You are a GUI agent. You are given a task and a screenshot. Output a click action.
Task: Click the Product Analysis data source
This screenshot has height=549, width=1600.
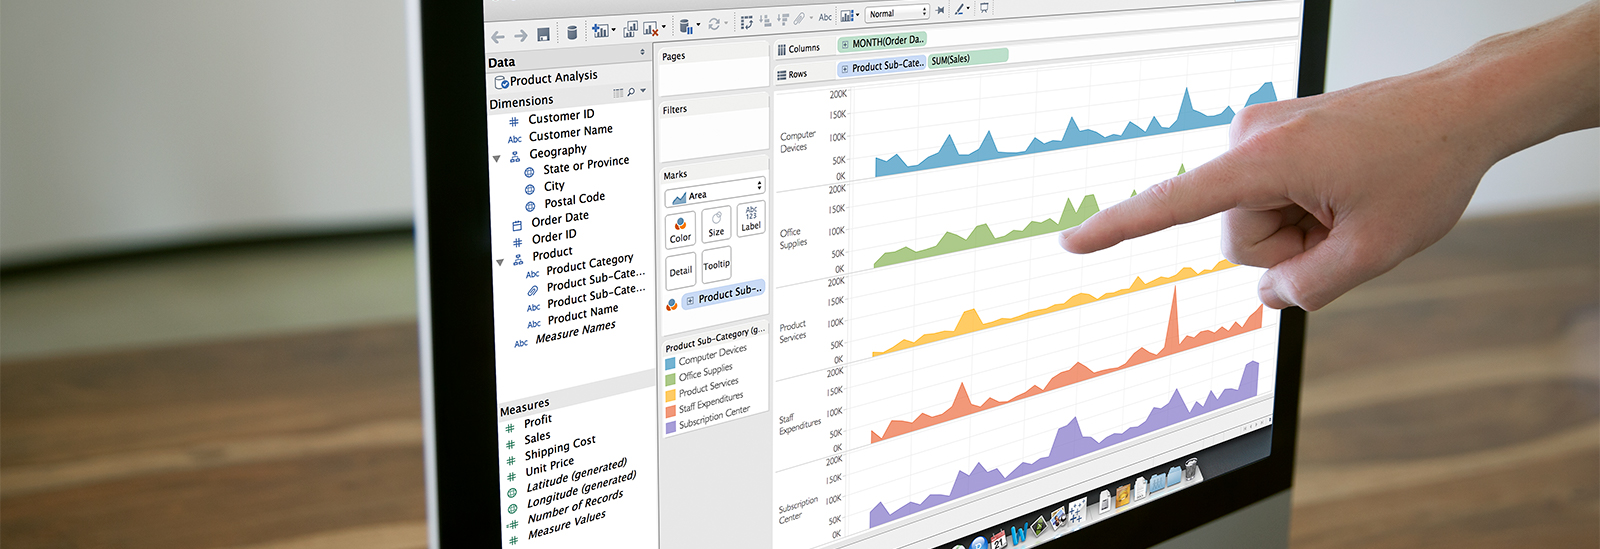click(x=546, y=79)
